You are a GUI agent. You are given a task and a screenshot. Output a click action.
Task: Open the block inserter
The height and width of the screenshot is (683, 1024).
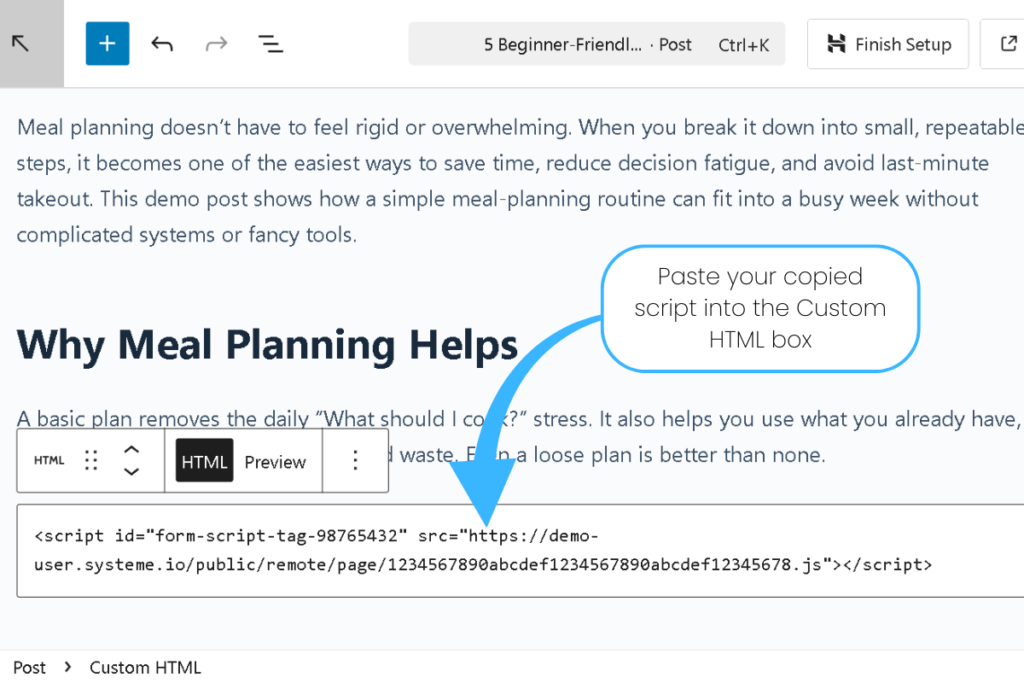107,44
